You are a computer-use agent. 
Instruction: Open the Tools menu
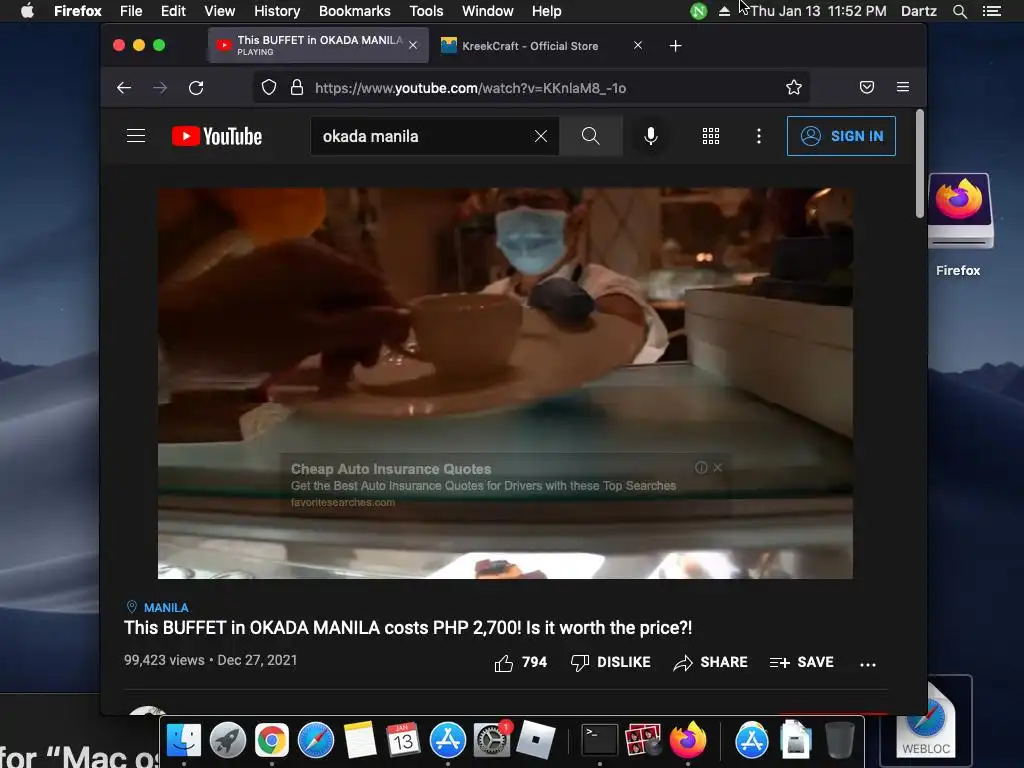click(426, 11)
